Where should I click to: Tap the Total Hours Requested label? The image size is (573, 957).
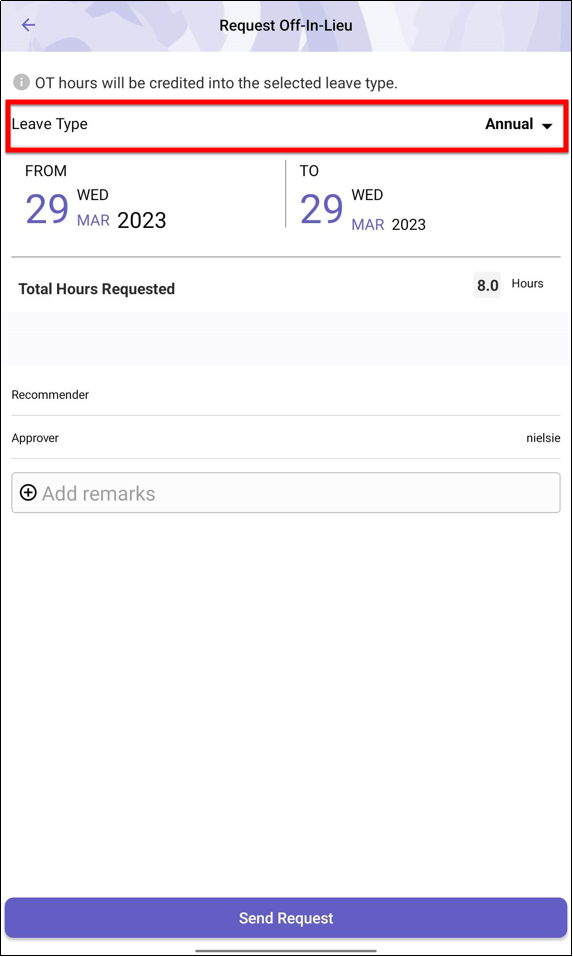coord(96,289)
